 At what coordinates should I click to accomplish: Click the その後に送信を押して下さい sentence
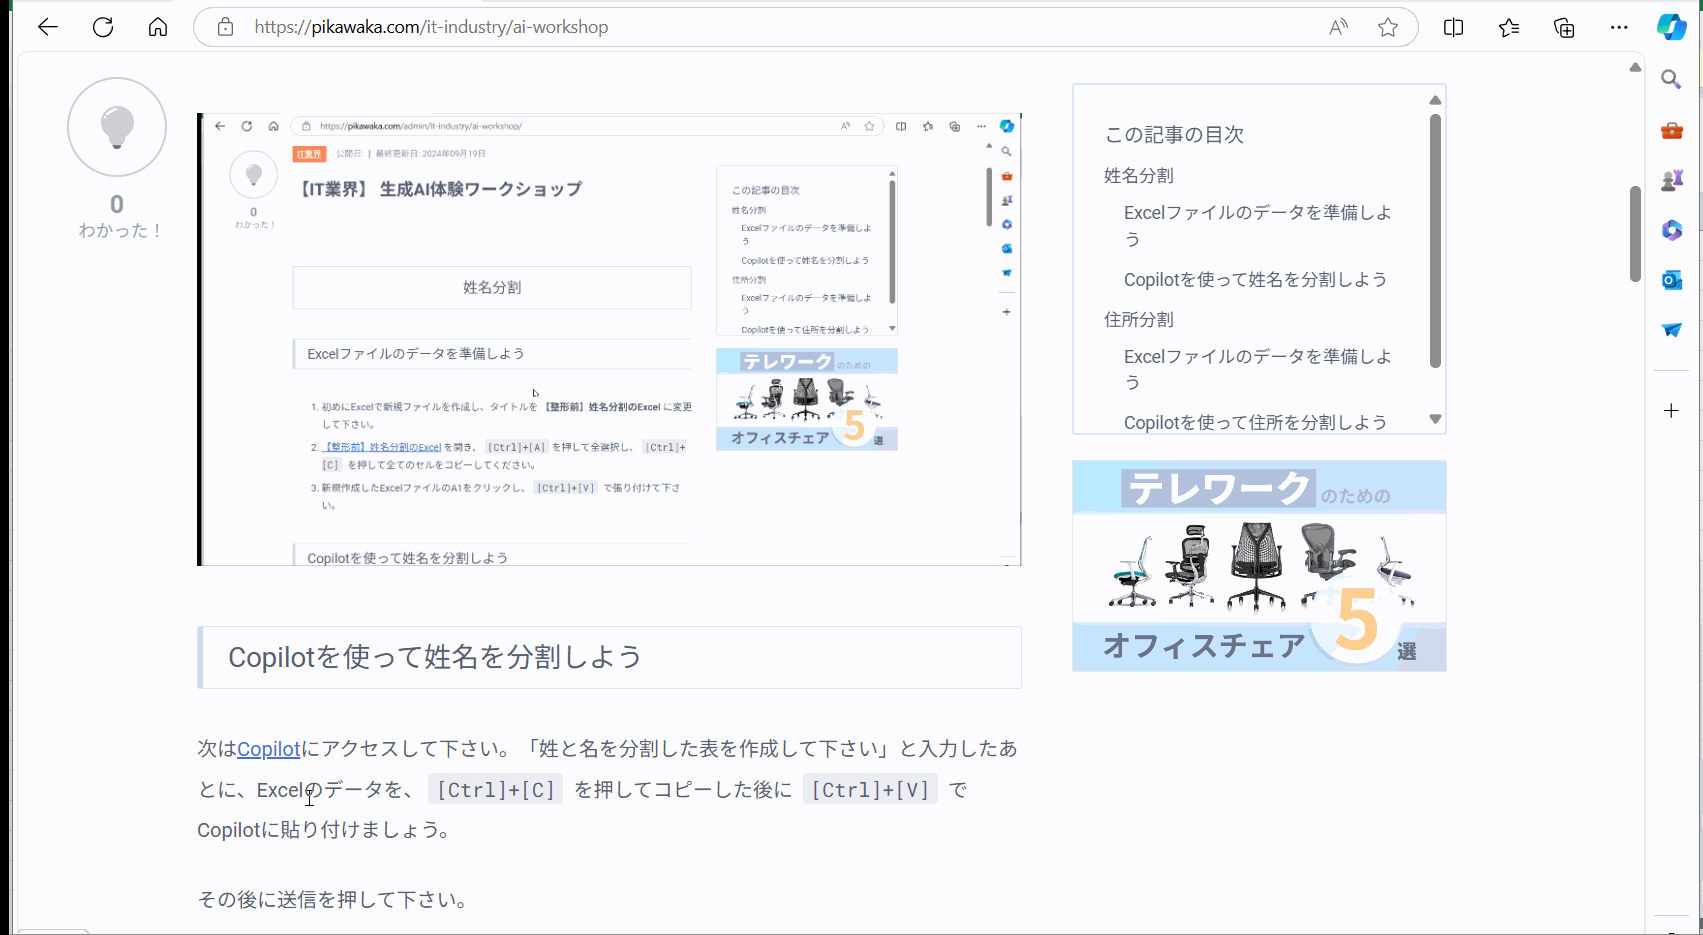pos(335,899)
